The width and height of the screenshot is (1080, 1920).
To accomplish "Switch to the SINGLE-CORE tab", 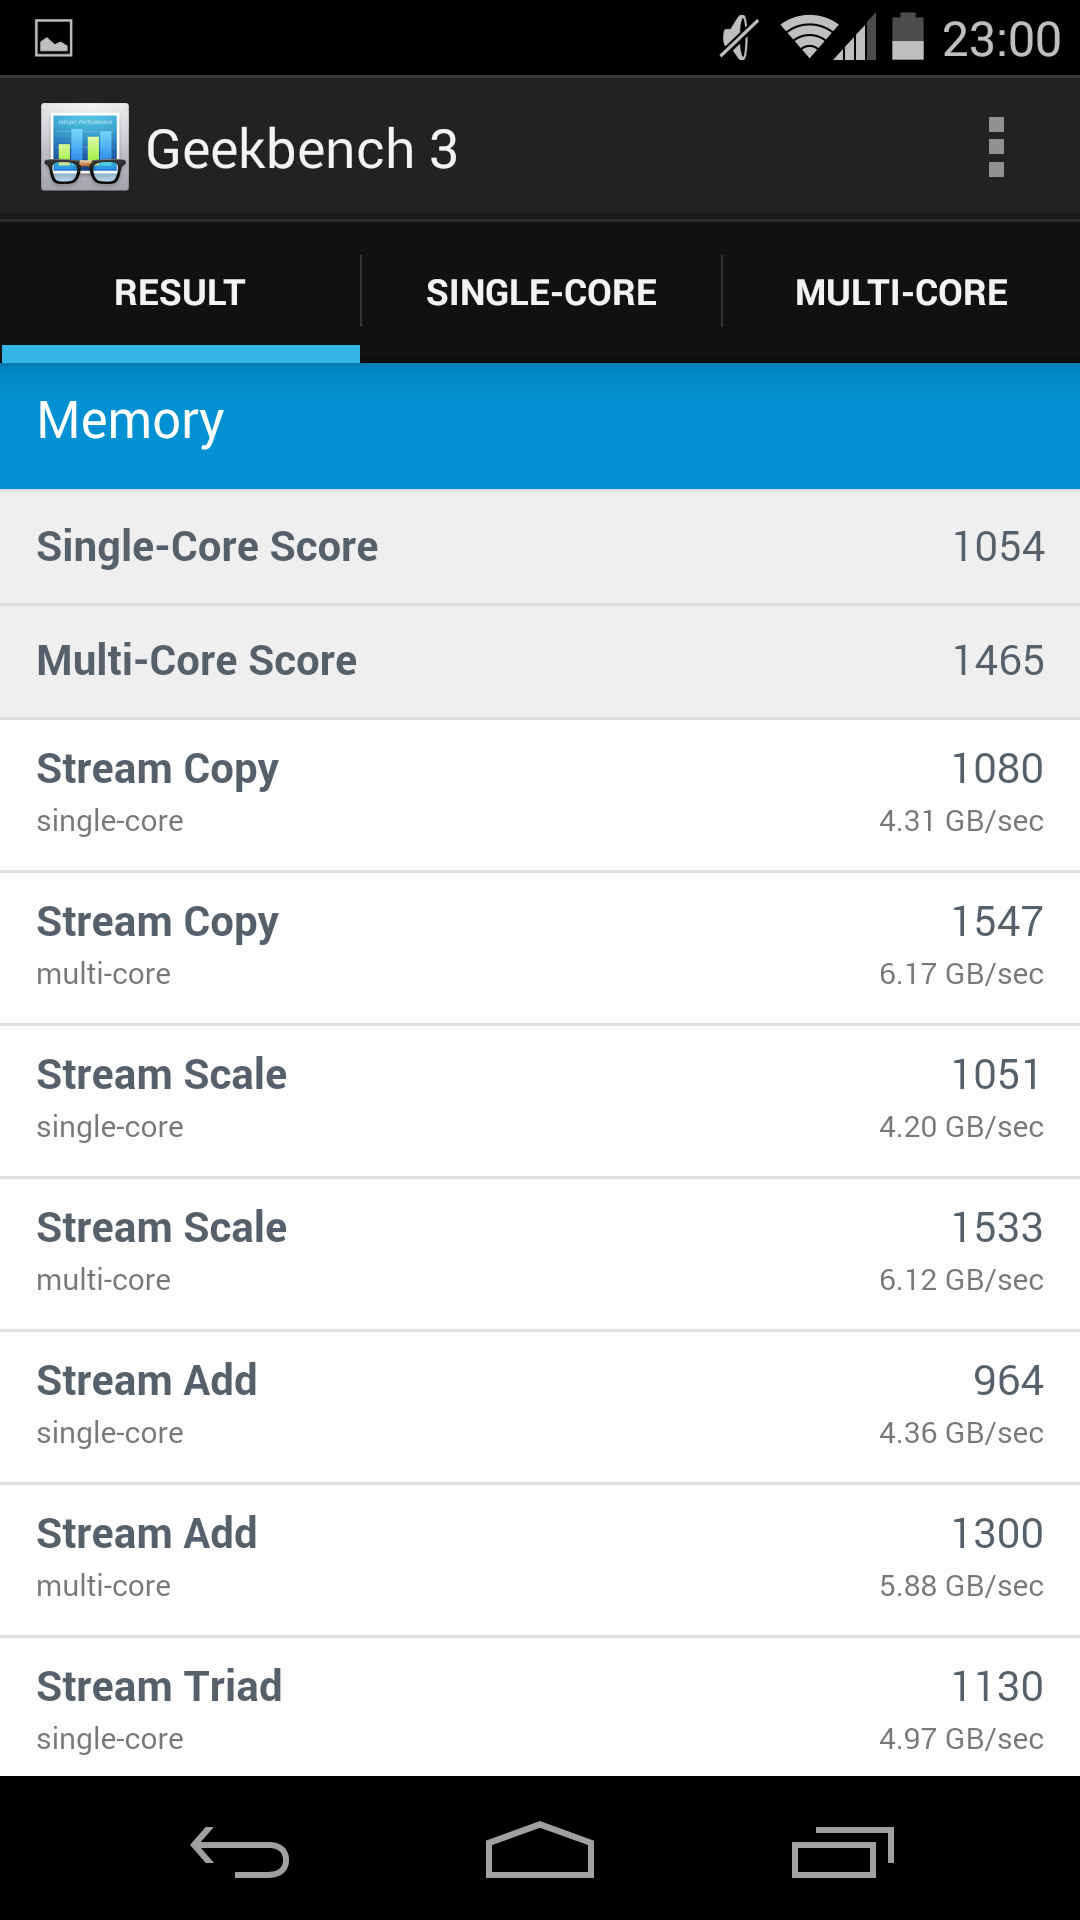I will click(541, 292).
